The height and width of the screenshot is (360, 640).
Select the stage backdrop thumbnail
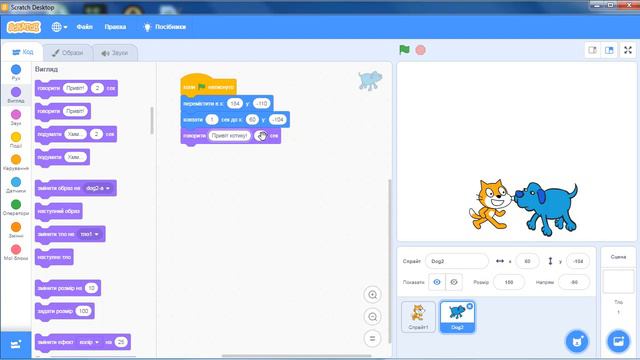pyautogui.click(x=618, y=281)
